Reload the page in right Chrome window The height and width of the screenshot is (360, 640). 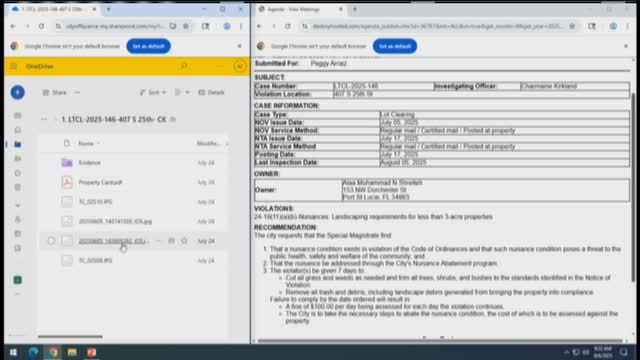[x=288, y=26]
